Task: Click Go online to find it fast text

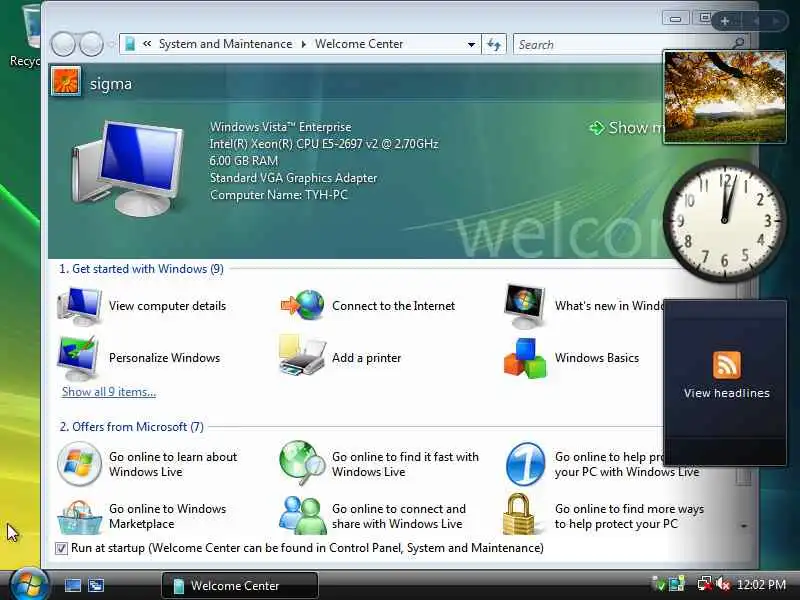Action: 405,464
